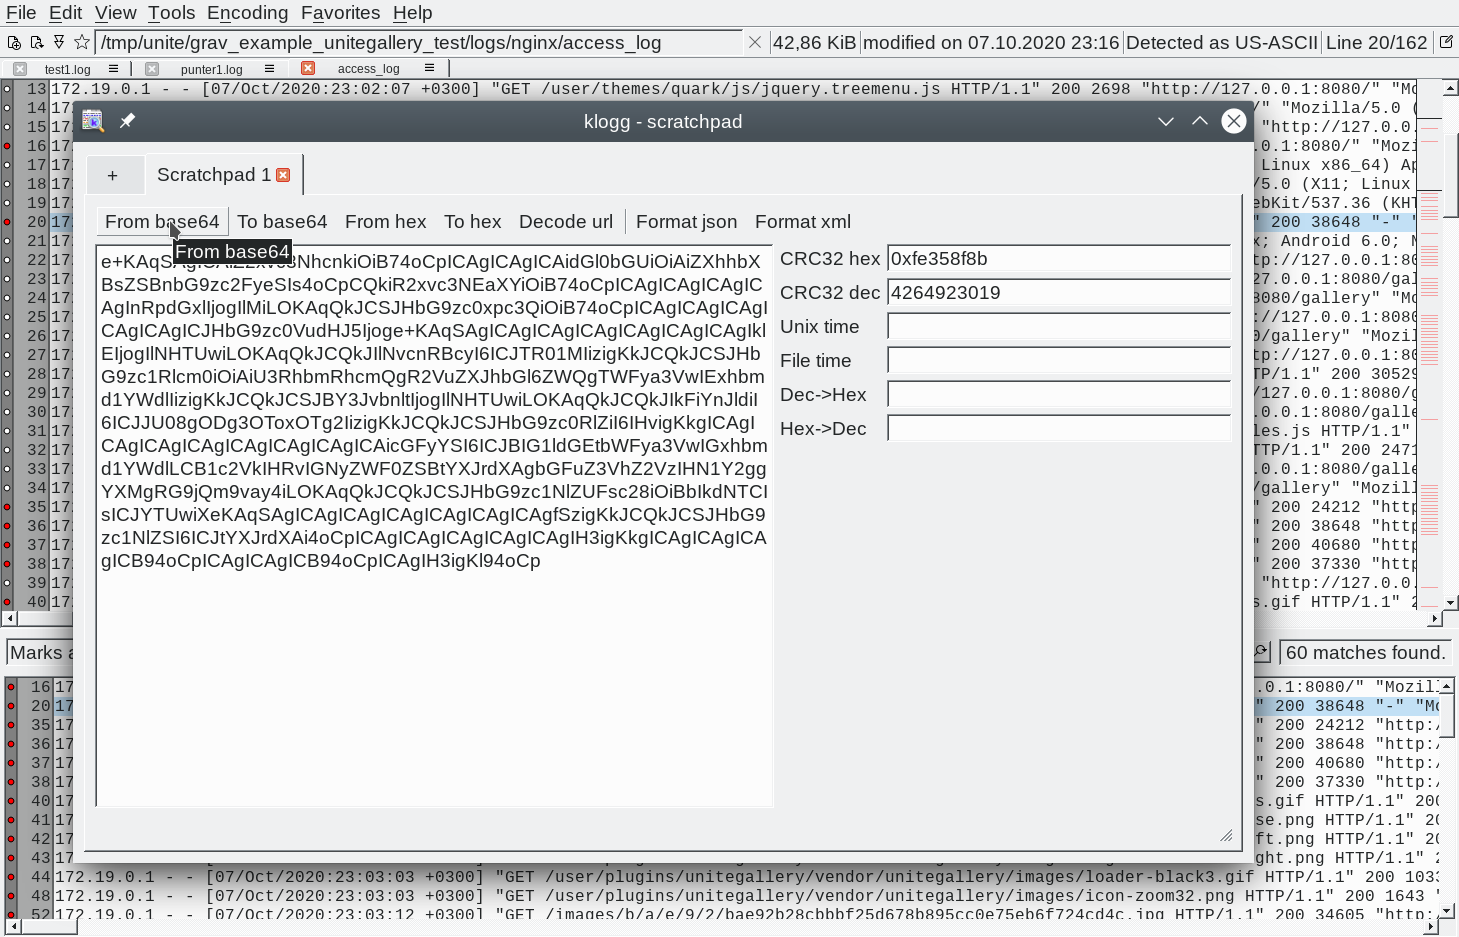1459x937 pixels.
Task: Click the '60 matches found.' status text
Action: click(1365, 653)
